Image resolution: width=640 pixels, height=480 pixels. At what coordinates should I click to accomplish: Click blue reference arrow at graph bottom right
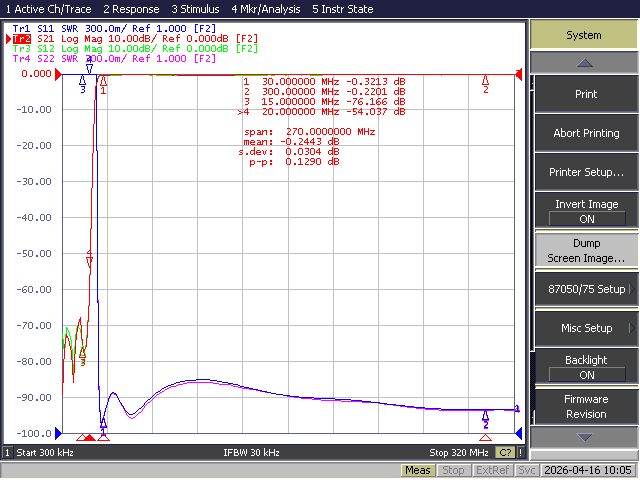[519, 433]
